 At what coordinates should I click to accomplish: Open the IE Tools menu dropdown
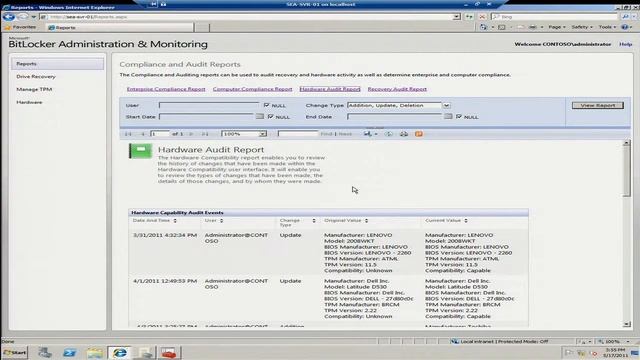point(607,27)
